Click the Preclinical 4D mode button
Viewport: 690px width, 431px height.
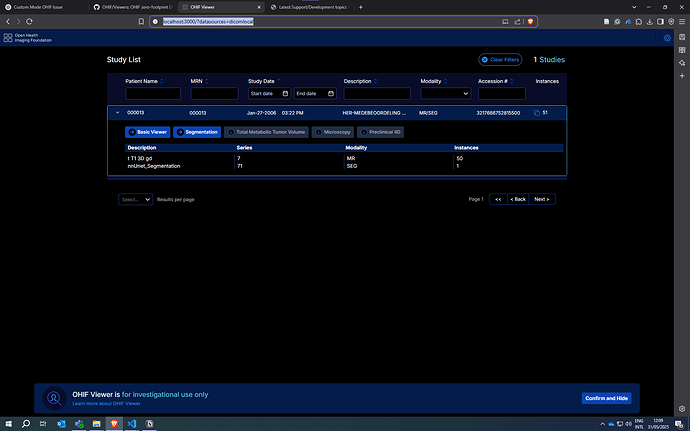pyautogui.click(x=380, y=132)
